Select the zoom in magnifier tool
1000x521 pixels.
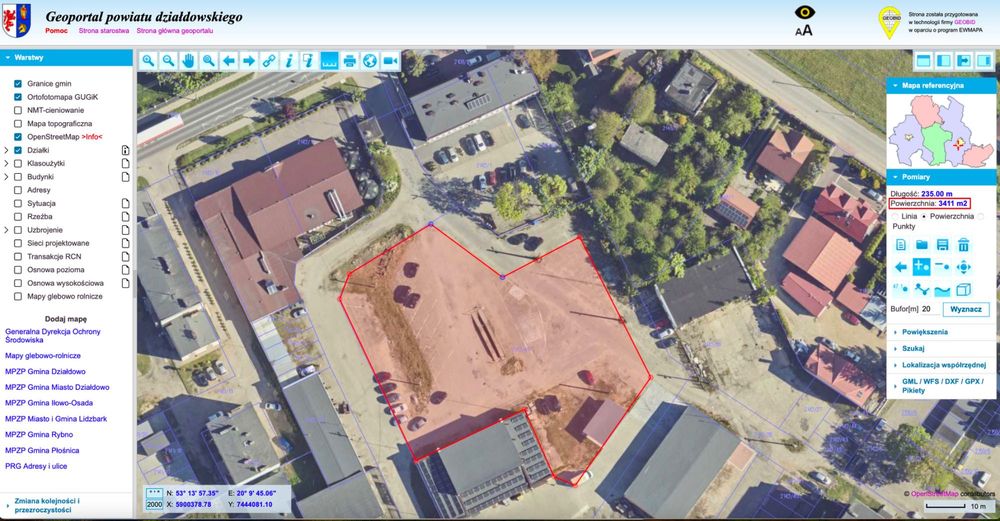pyautogui.click(x=148, y=61)
